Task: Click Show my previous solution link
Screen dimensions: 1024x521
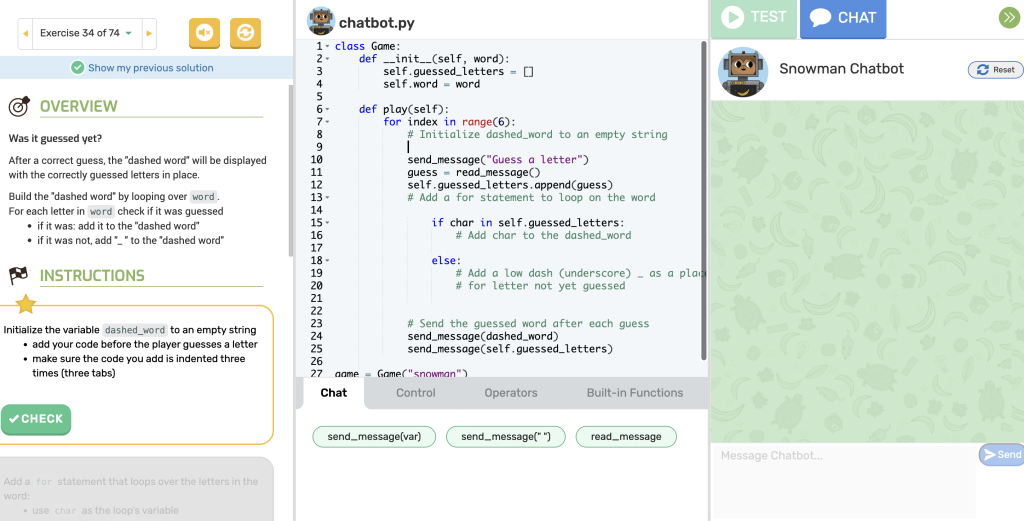Action: click(x=150, y=68)
